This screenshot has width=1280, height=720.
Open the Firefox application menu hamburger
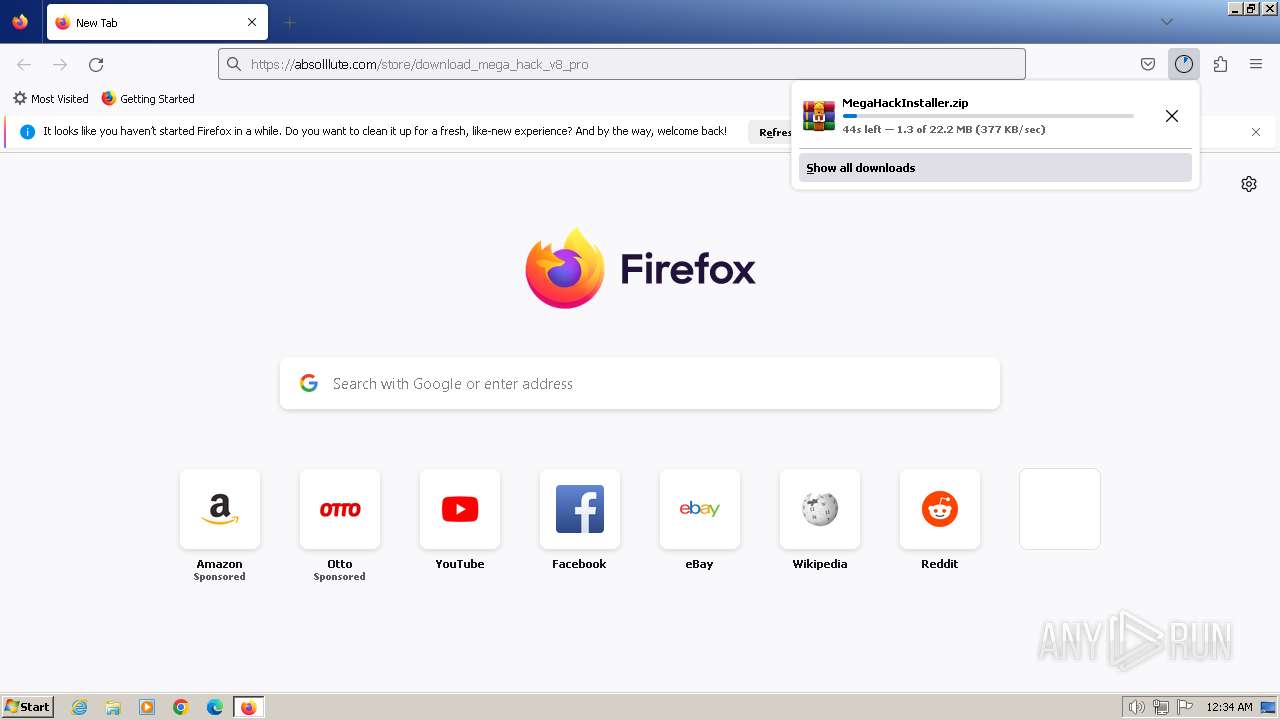point(1256,64)
